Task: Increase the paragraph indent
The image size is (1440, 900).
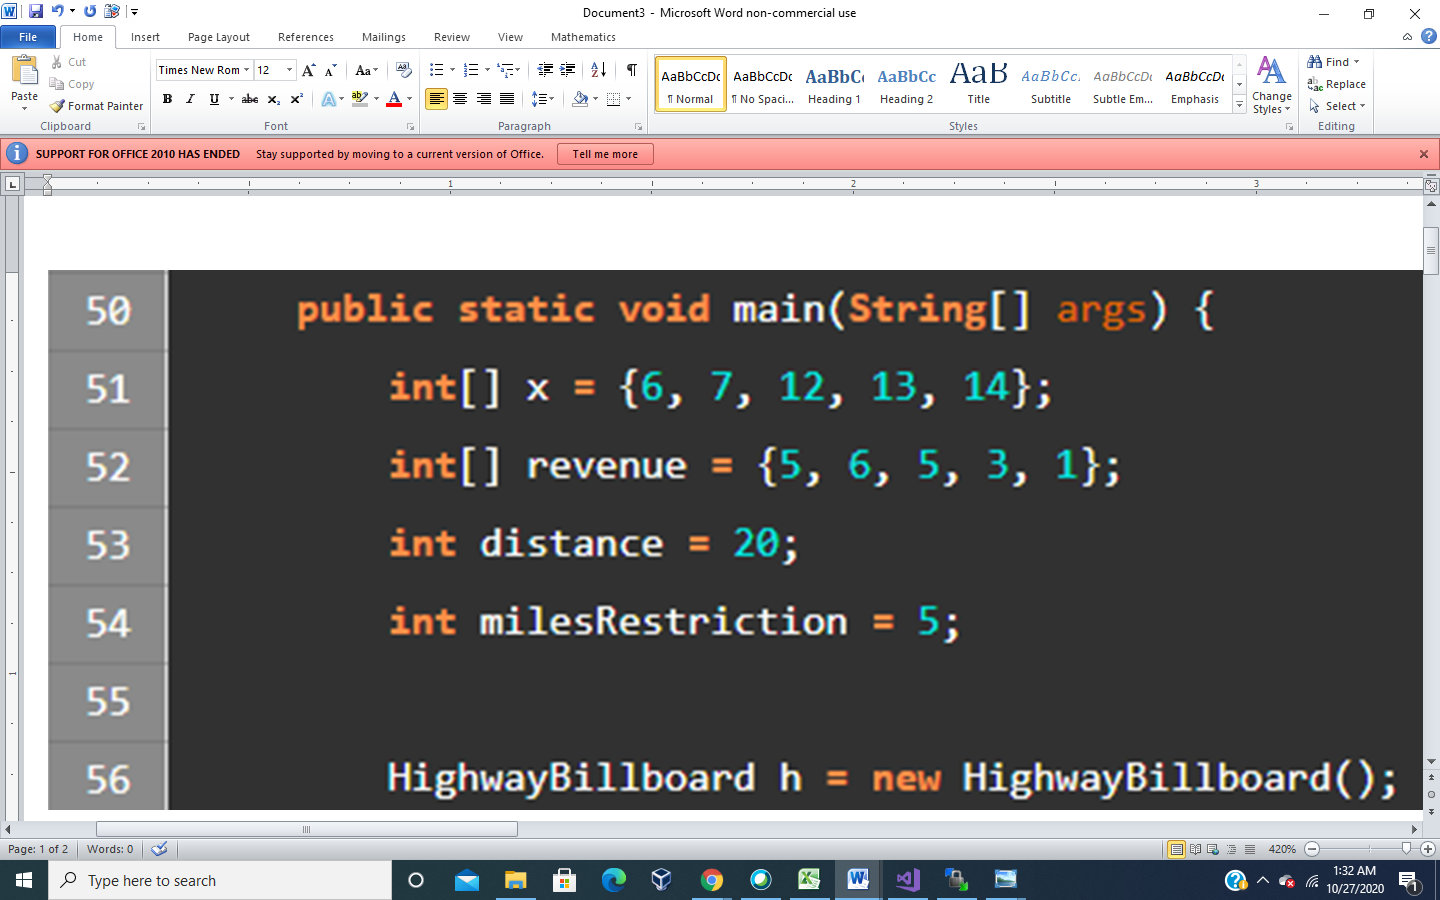Action: coord(567,70)
